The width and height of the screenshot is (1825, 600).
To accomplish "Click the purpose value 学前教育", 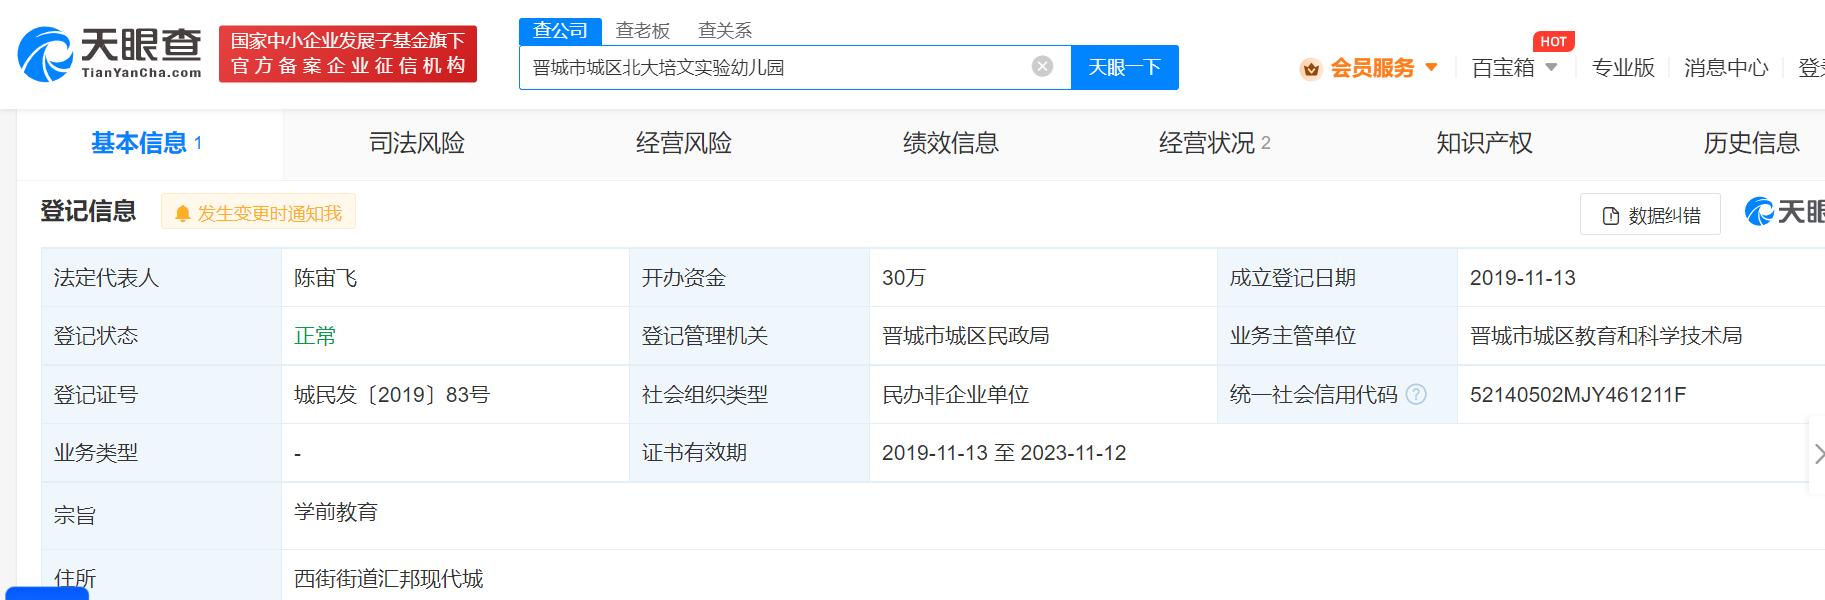I will pos(336,512).
